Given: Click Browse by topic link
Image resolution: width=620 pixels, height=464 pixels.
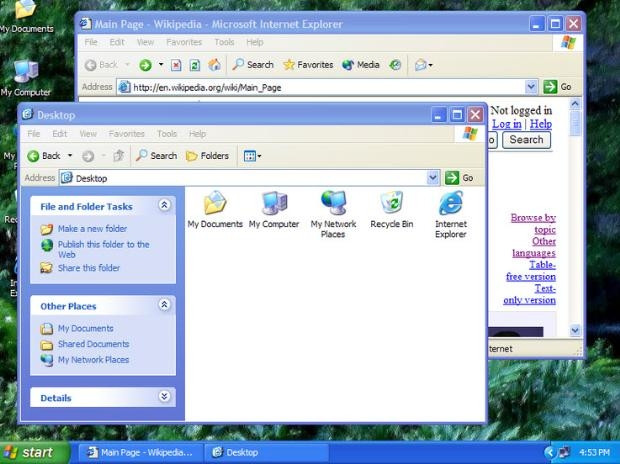Looking at the screenshot, I should pyautogui.click(x=533, y=223).
